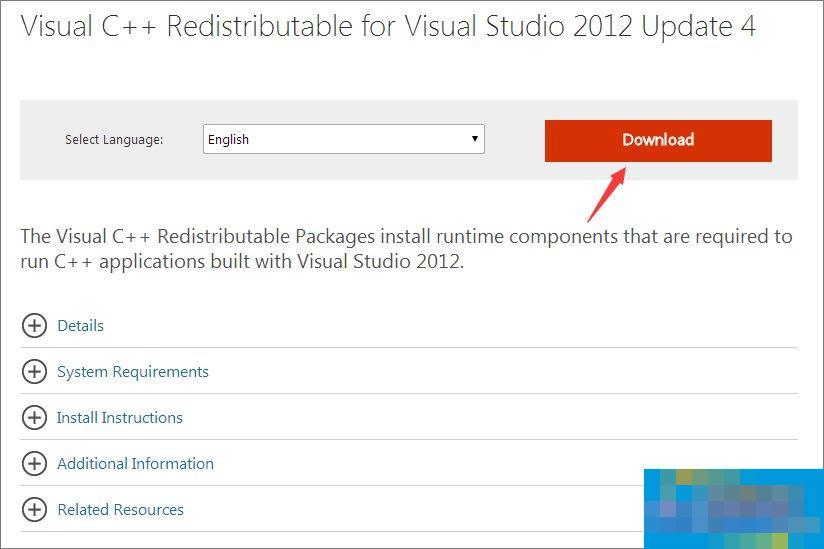
Task: Open the Details link
Action: click(x=80, y=326)
